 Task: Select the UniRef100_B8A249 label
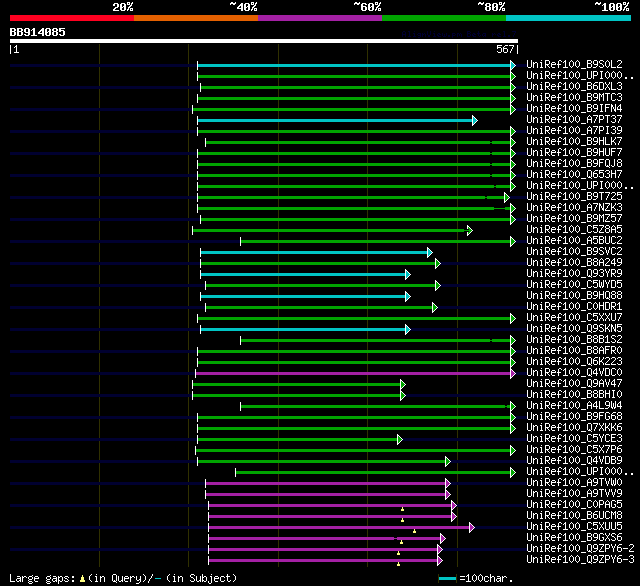click(574, 263)
